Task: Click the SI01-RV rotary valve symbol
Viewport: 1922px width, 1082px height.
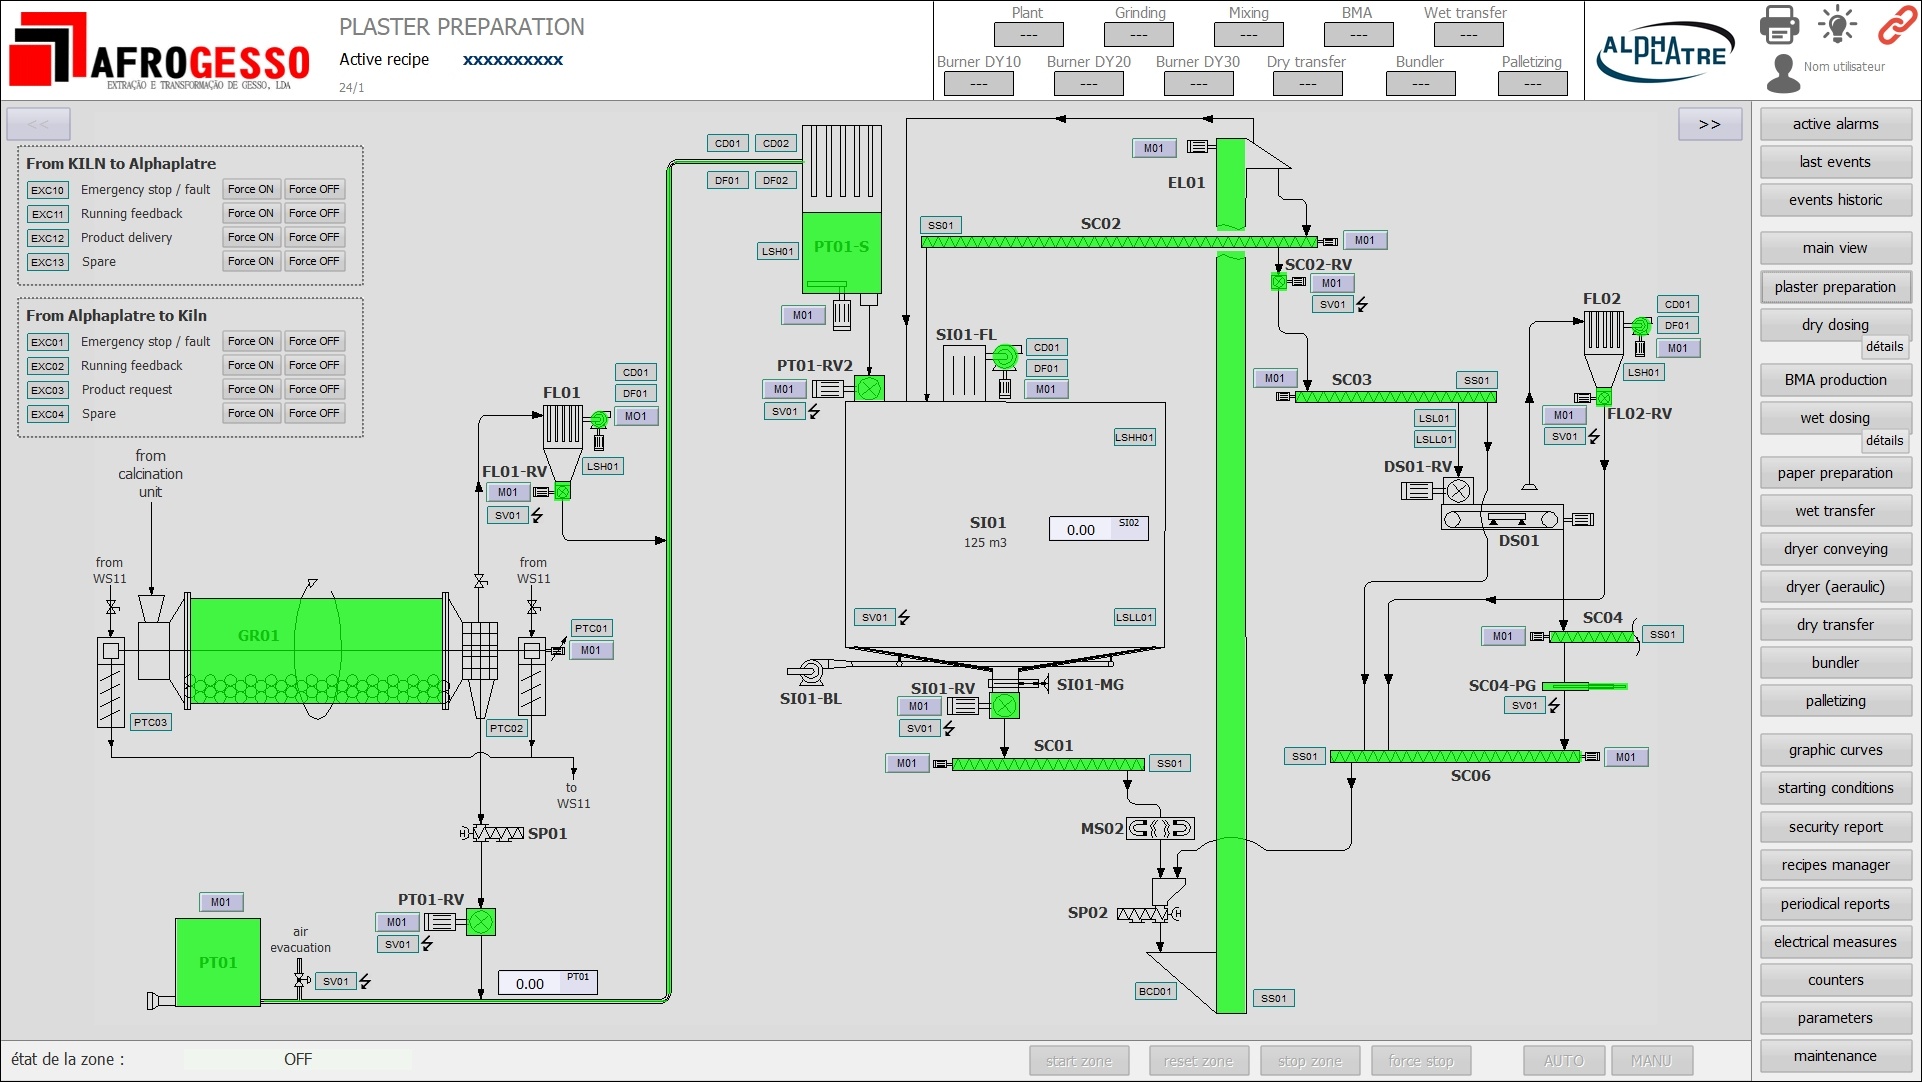Action: [1004, 706]
